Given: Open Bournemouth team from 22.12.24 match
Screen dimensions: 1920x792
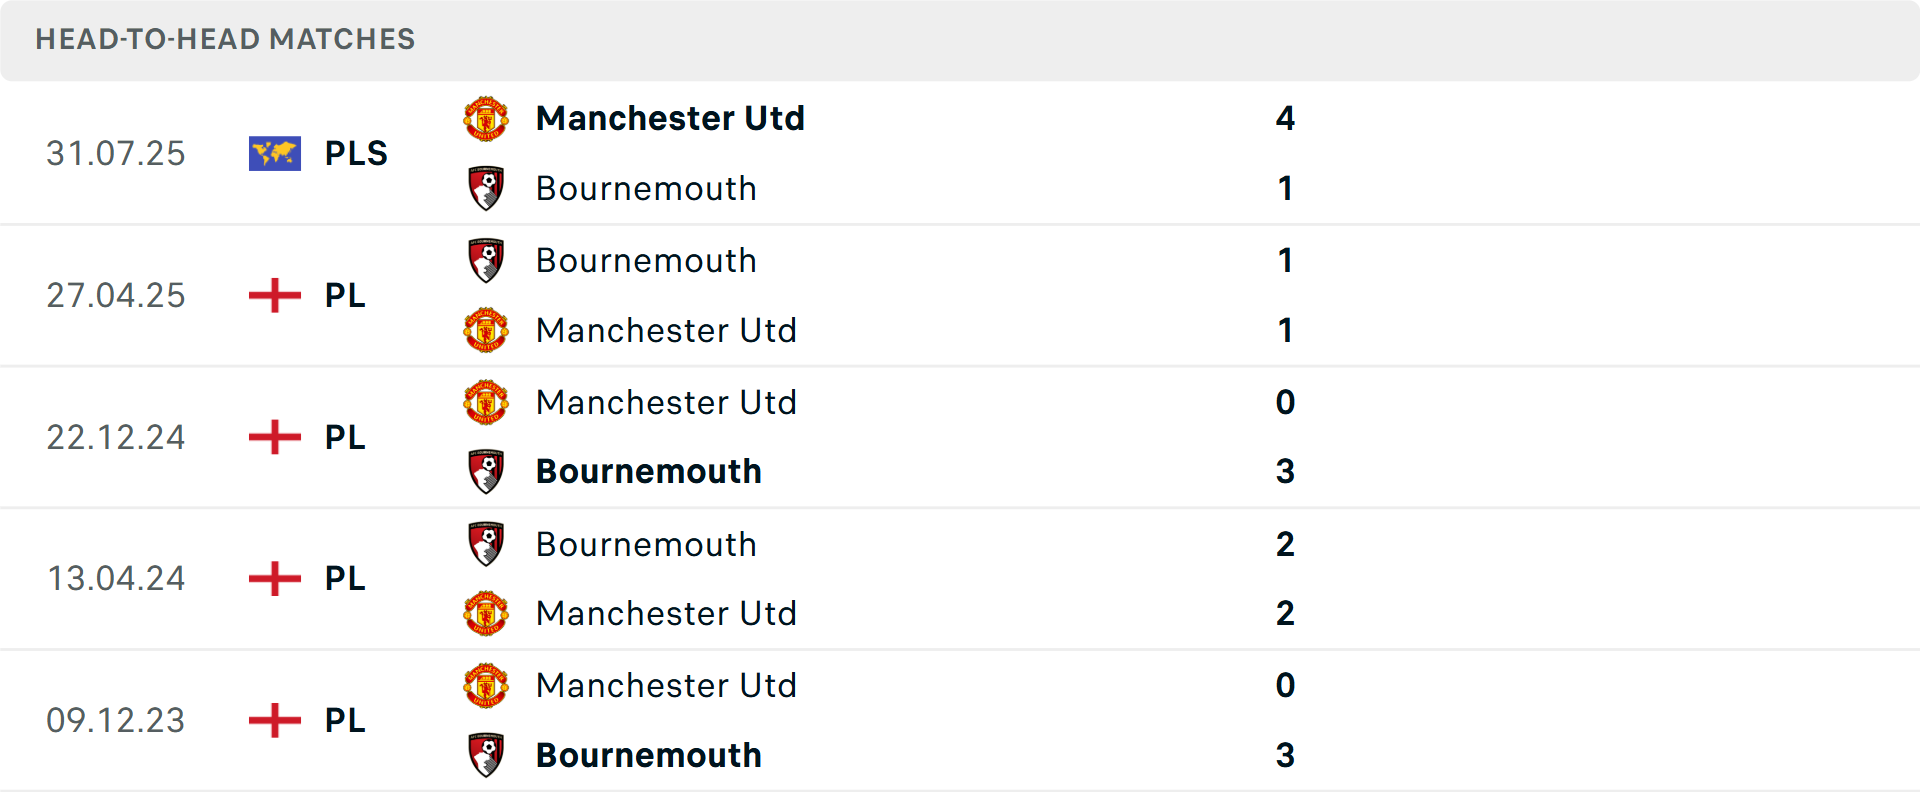Looking at the screenshot, I should click(648, 471).
